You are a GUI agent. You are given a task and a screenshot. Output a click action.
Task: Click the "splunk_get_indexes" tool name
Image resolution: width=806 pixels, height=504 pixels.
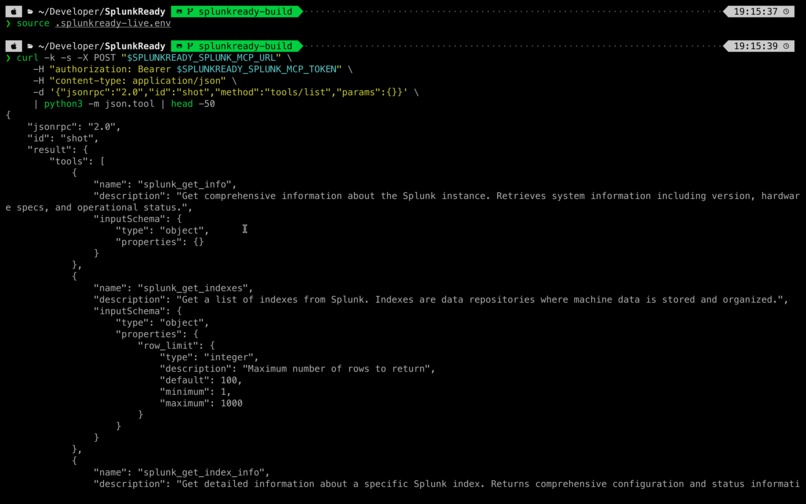[x=195, y=288]
